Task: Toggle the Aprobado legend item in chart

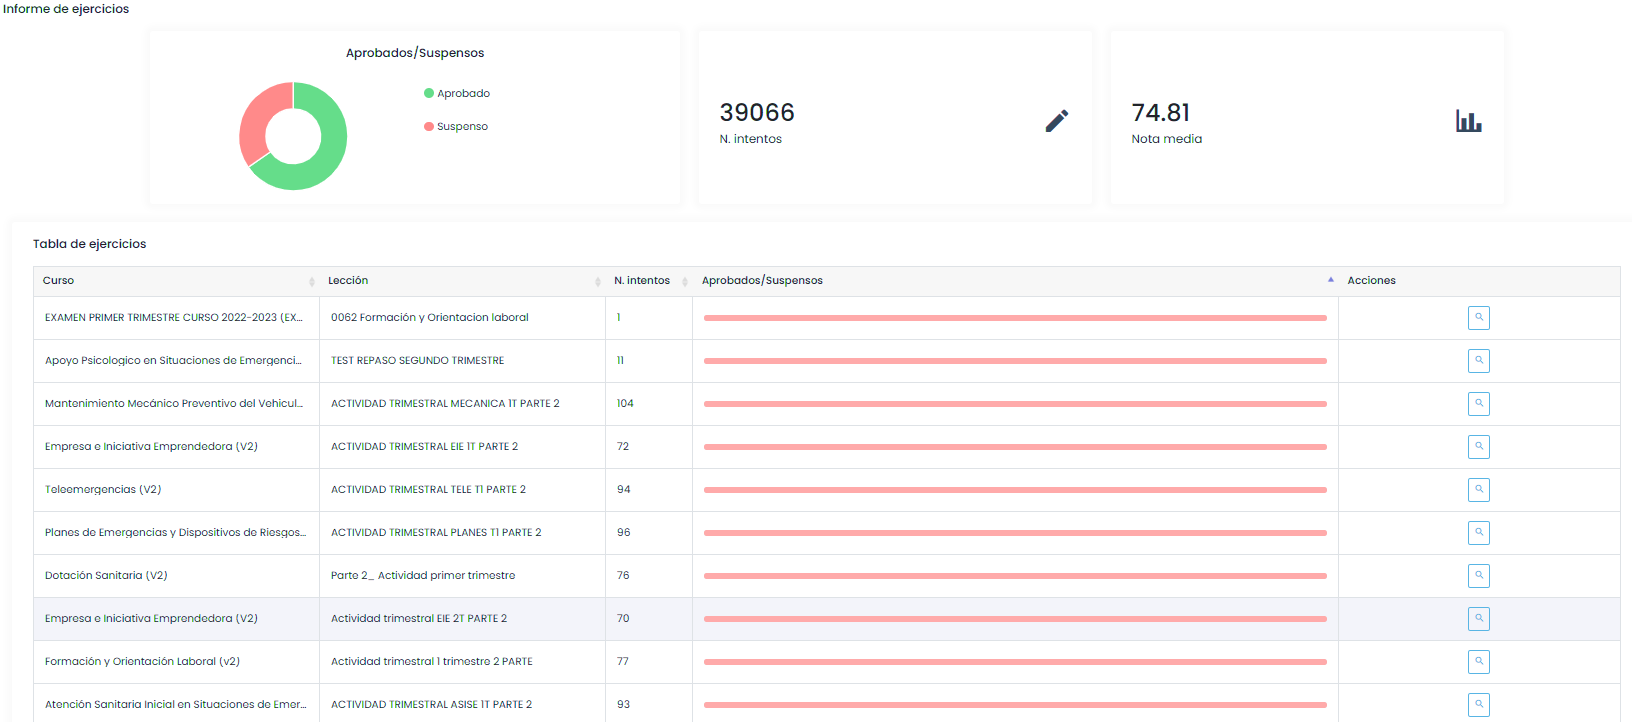Action: 463,94
